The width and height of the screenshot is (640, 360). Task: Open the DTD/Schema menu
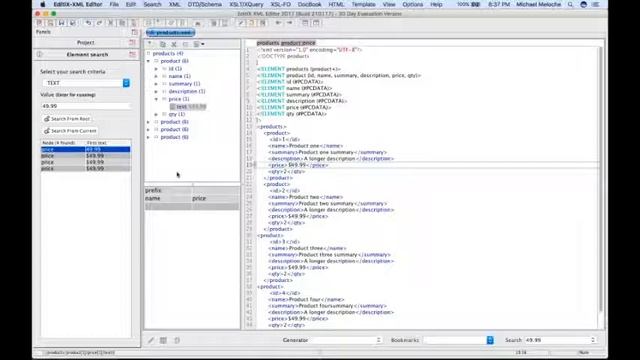pyautogui.click(x=204, y=4)
